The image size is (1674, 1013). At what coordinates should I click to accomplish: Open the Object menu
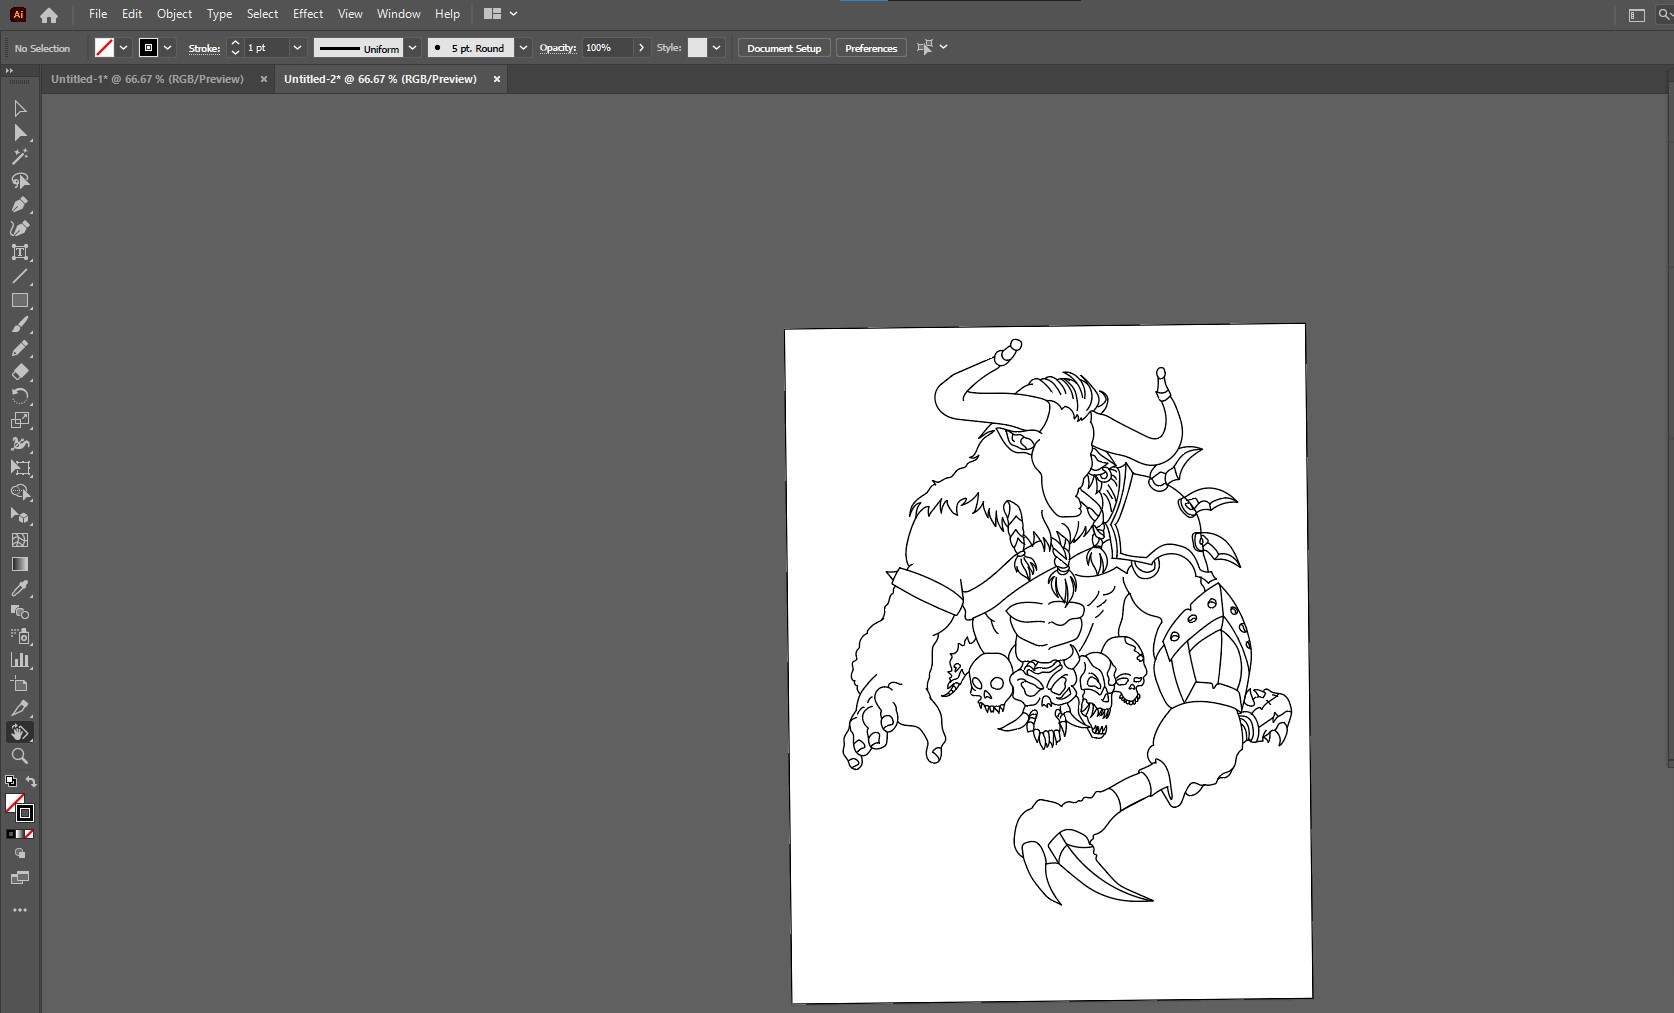174,14
